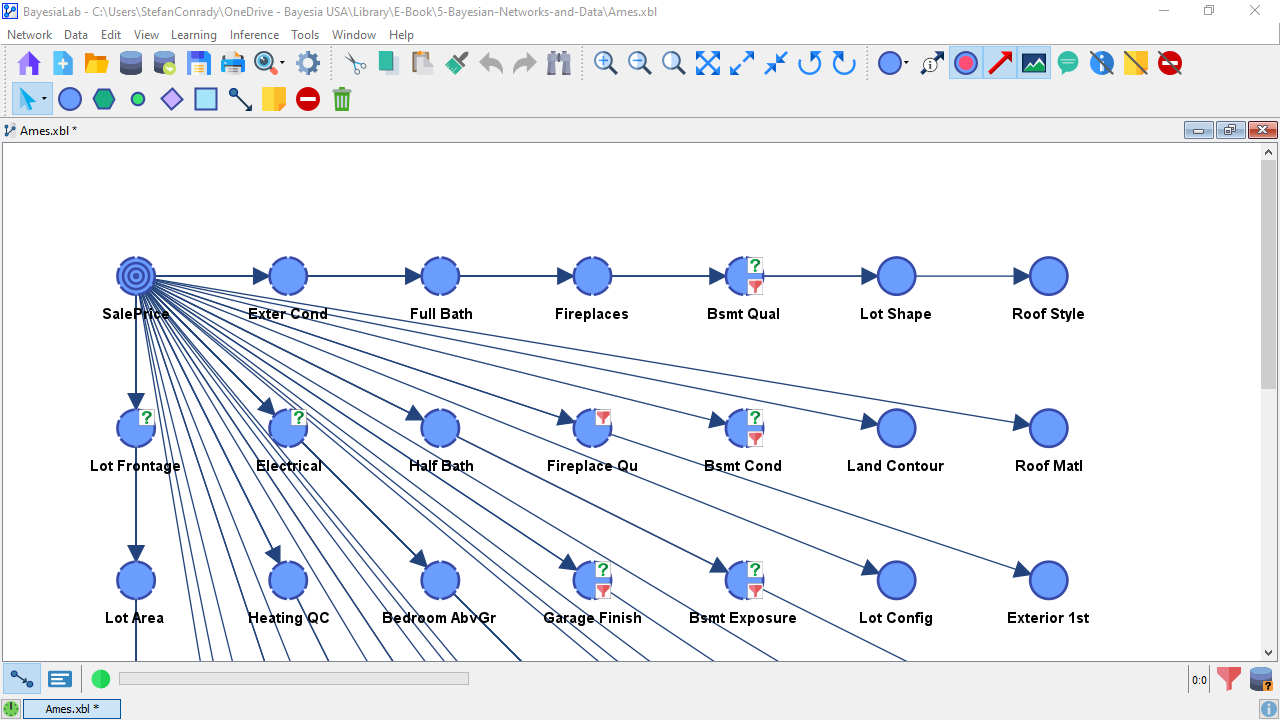The width and height of the screenshot is (1280, 720).
Task: Open the selection tool dropdown arrow
Action: (x=45, y=99)
